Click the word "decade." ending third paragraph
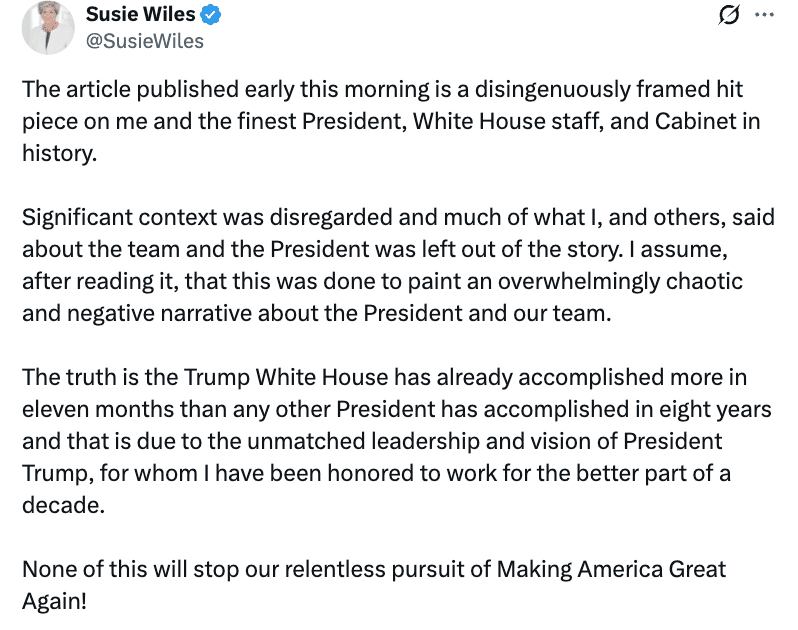This screenshot has width=798, height=630. point(62,506)
